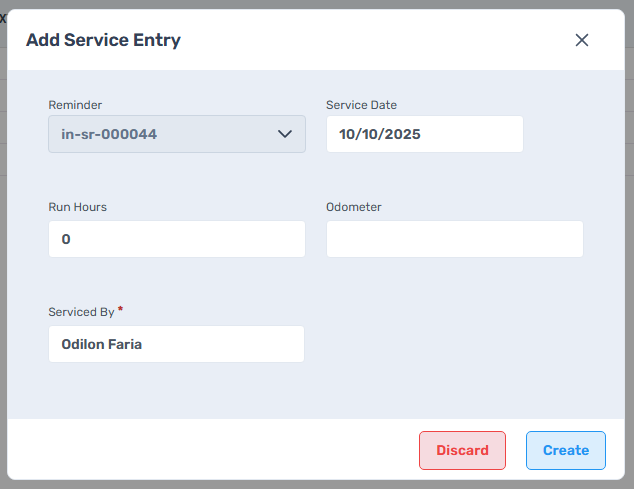This screenshot has width=634, height=489.
Task: Click the Run Hours label
Action: (77, 207)
